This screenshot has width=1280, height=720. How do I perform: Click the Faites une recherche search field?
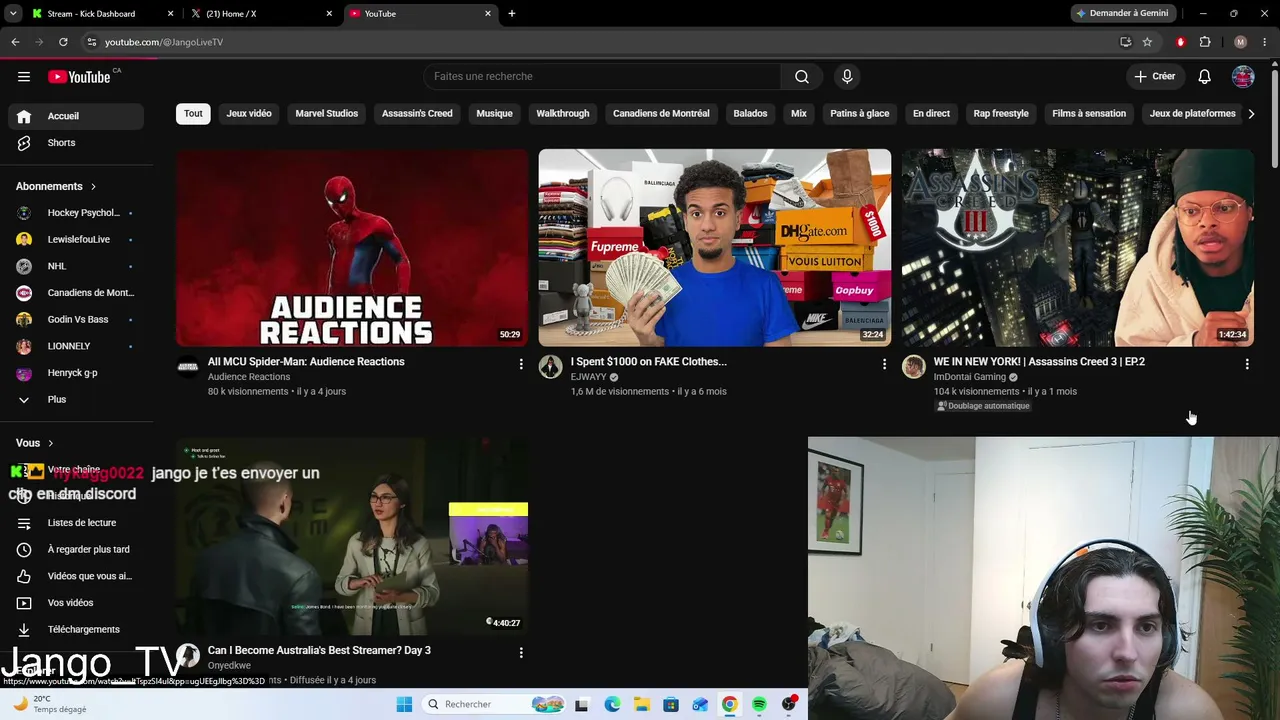(602, 77)
